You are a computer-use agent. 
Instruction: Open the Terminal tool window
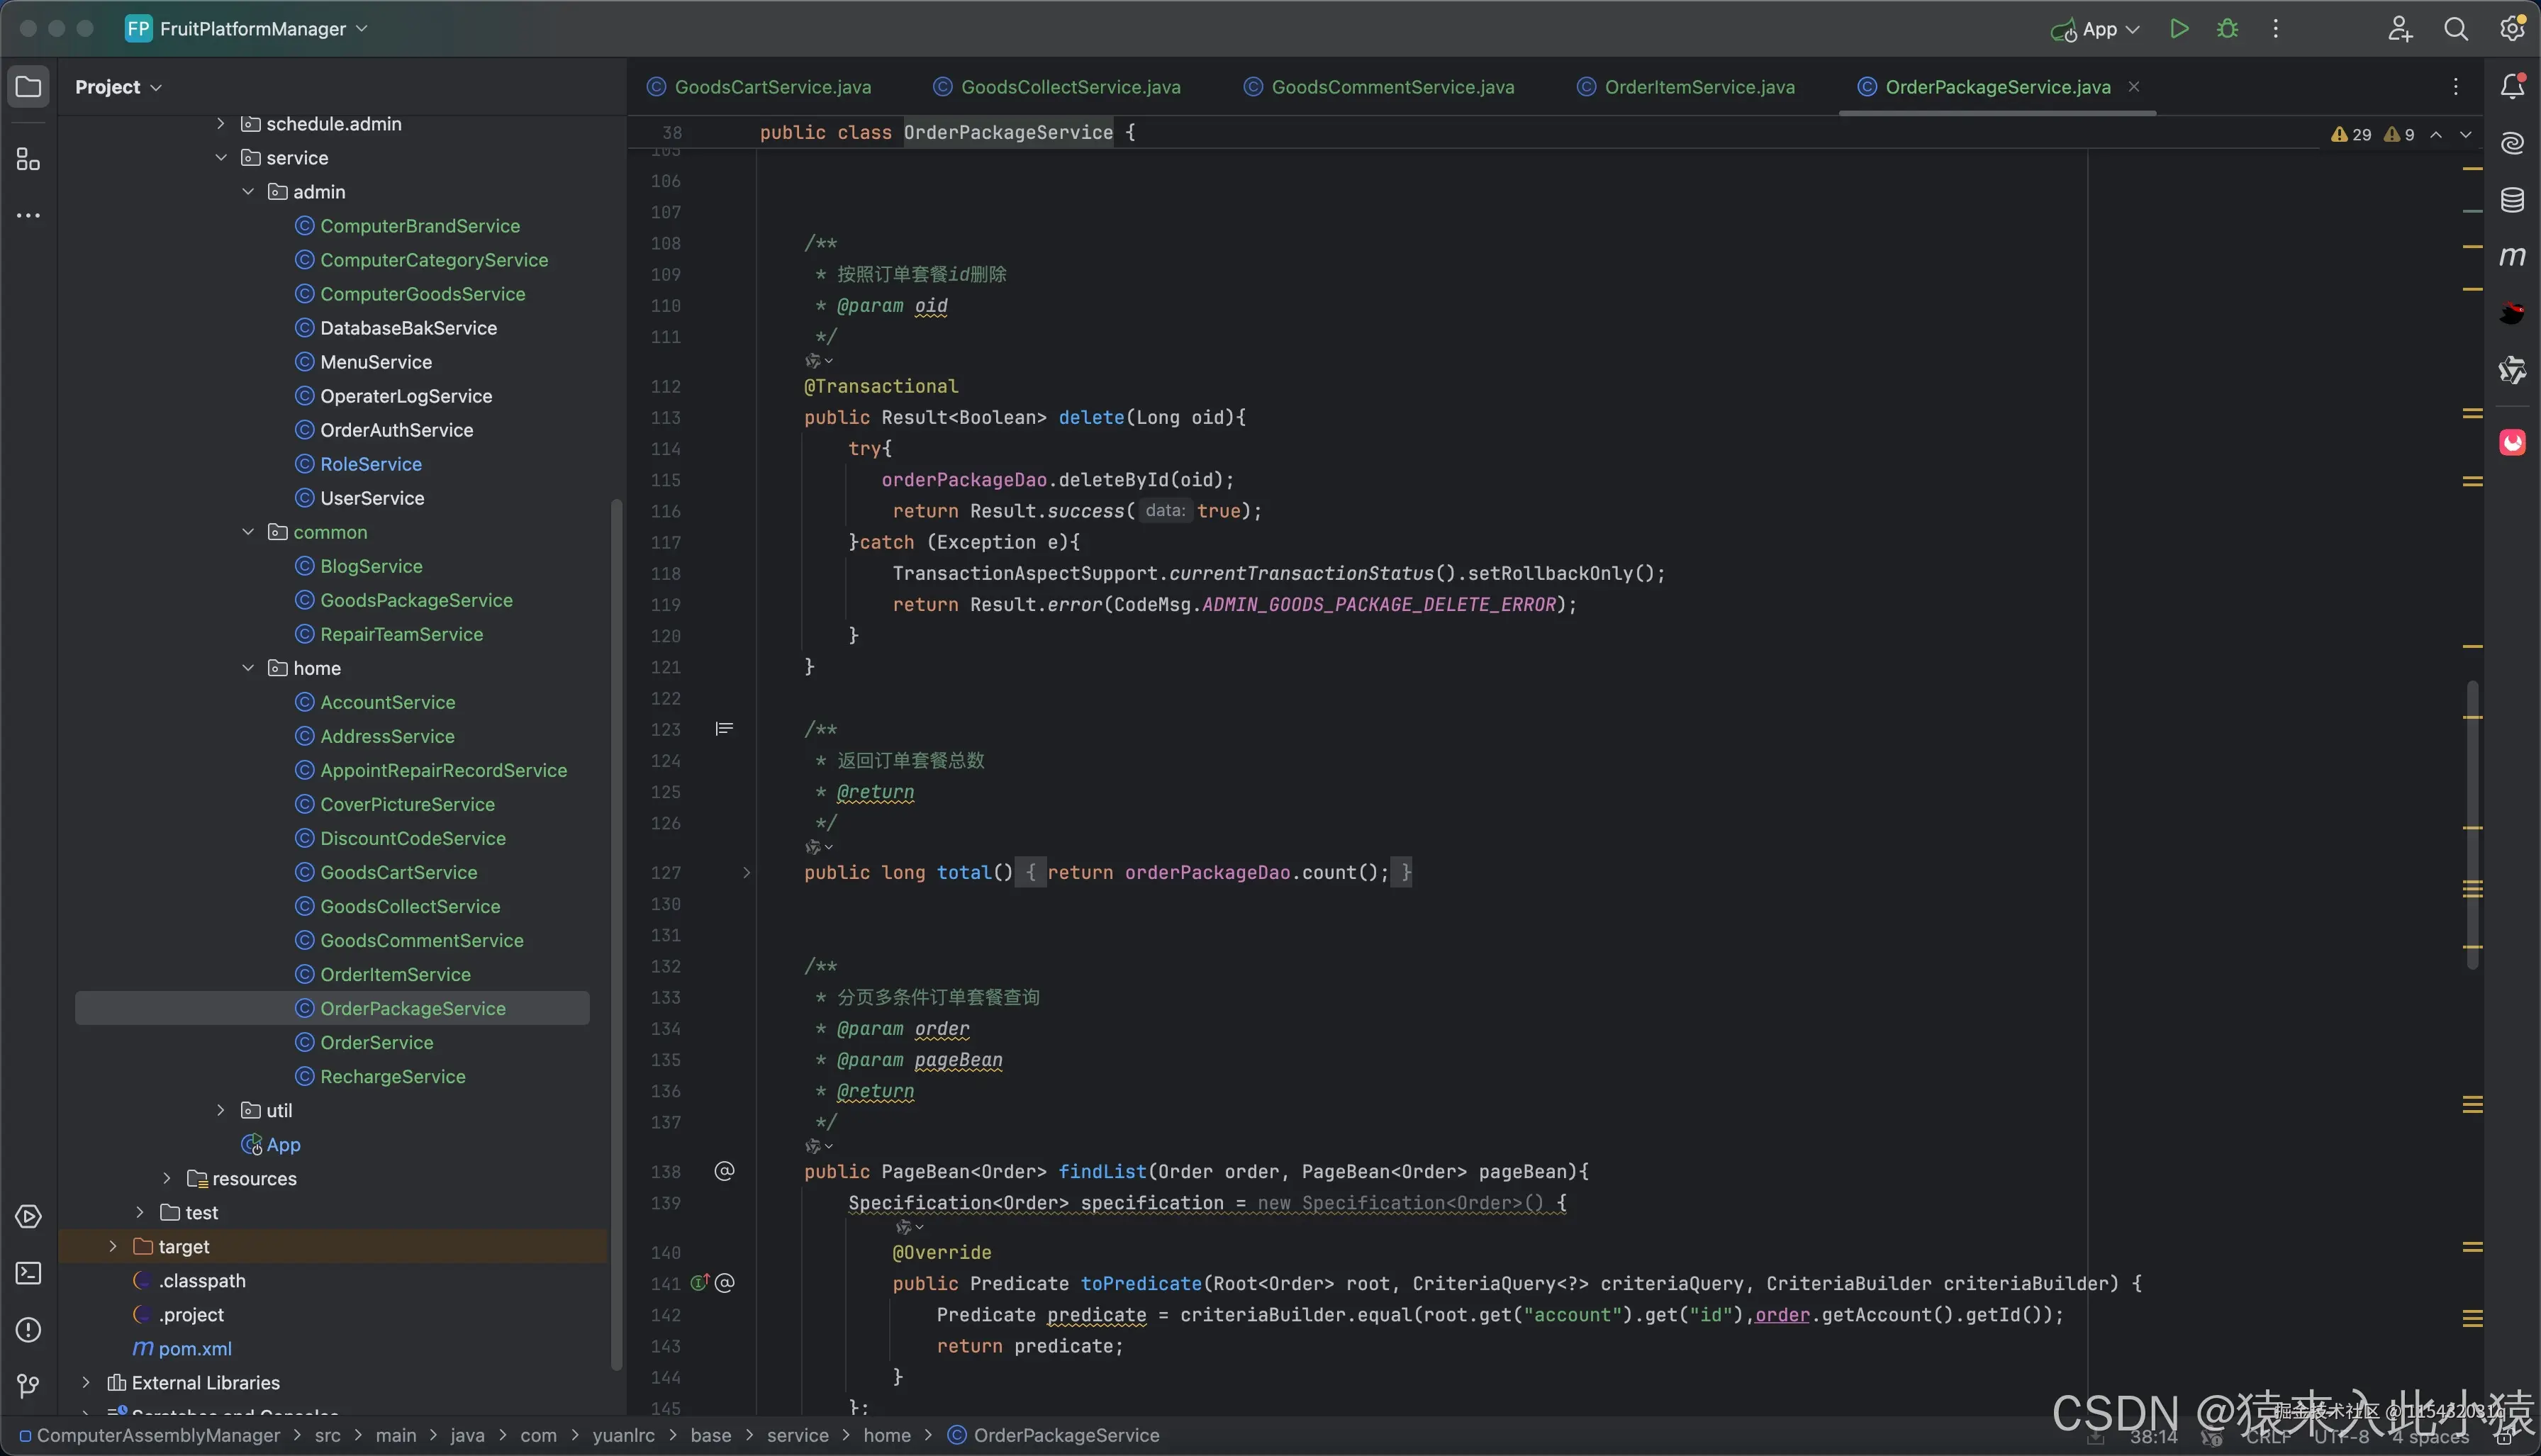(28, 1273)
